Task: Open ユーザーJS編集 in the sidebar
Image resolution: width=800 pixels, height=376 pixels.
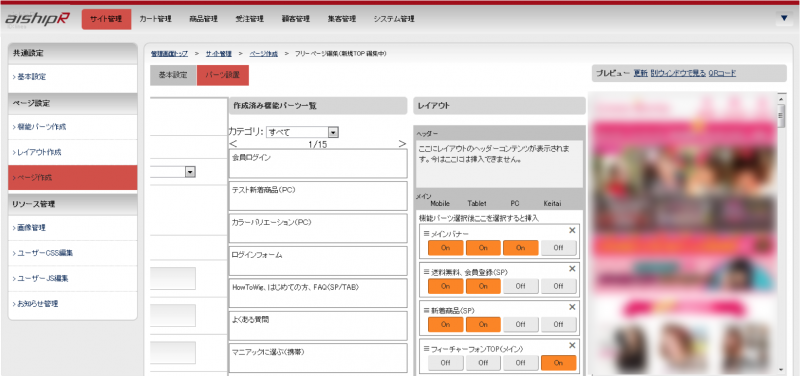Action: tap(73, 279)
